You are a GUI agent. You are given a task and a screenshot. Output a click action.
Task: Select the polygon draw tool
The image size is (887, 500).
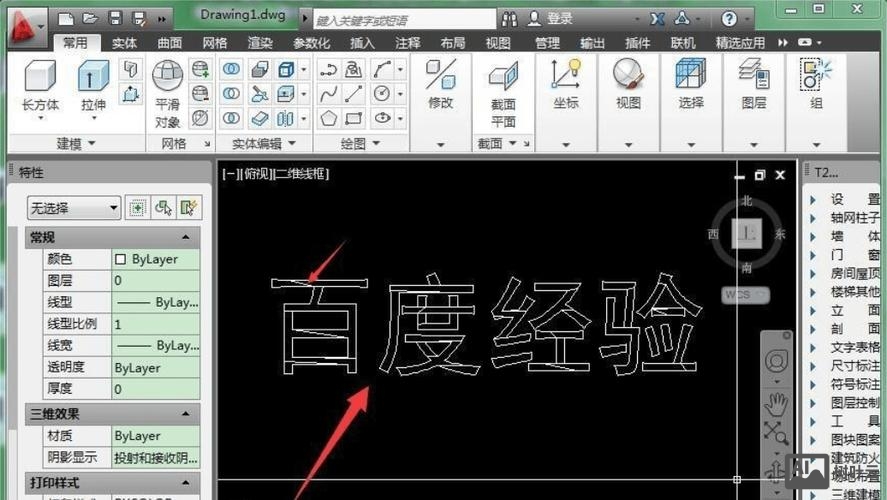(x=329, y=118)
